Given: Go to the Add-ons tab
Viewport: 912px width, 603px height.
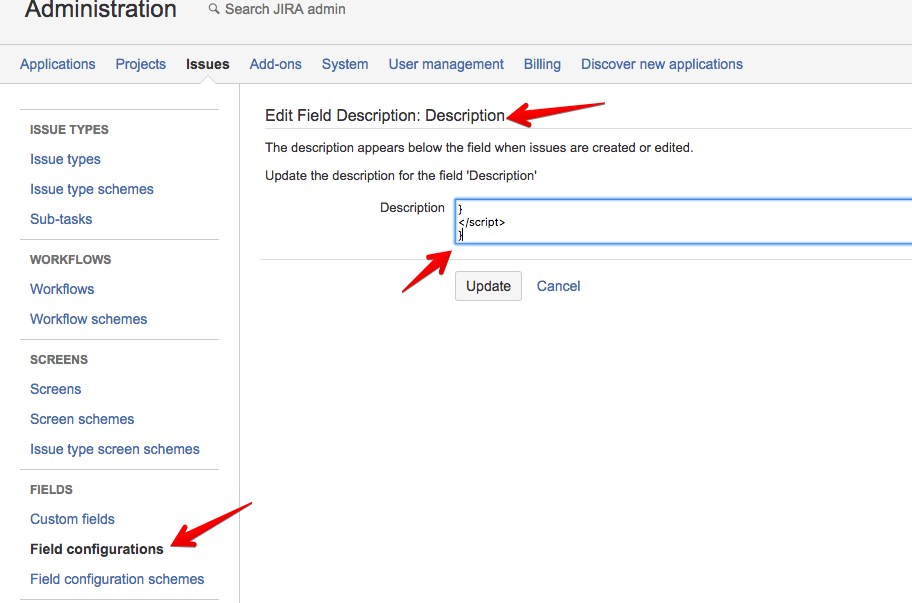Looking at the screenshot, I should [x=276, y=64].
